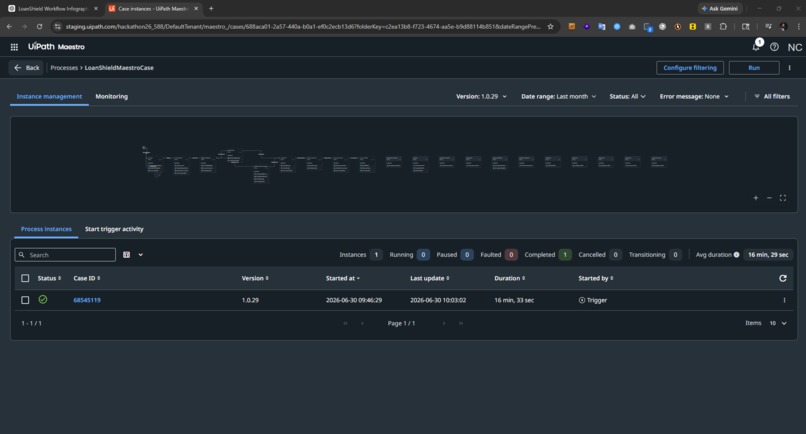806x434 pixels.
Task: Switch to the Monitoring tab
Action: pos(112,96)
